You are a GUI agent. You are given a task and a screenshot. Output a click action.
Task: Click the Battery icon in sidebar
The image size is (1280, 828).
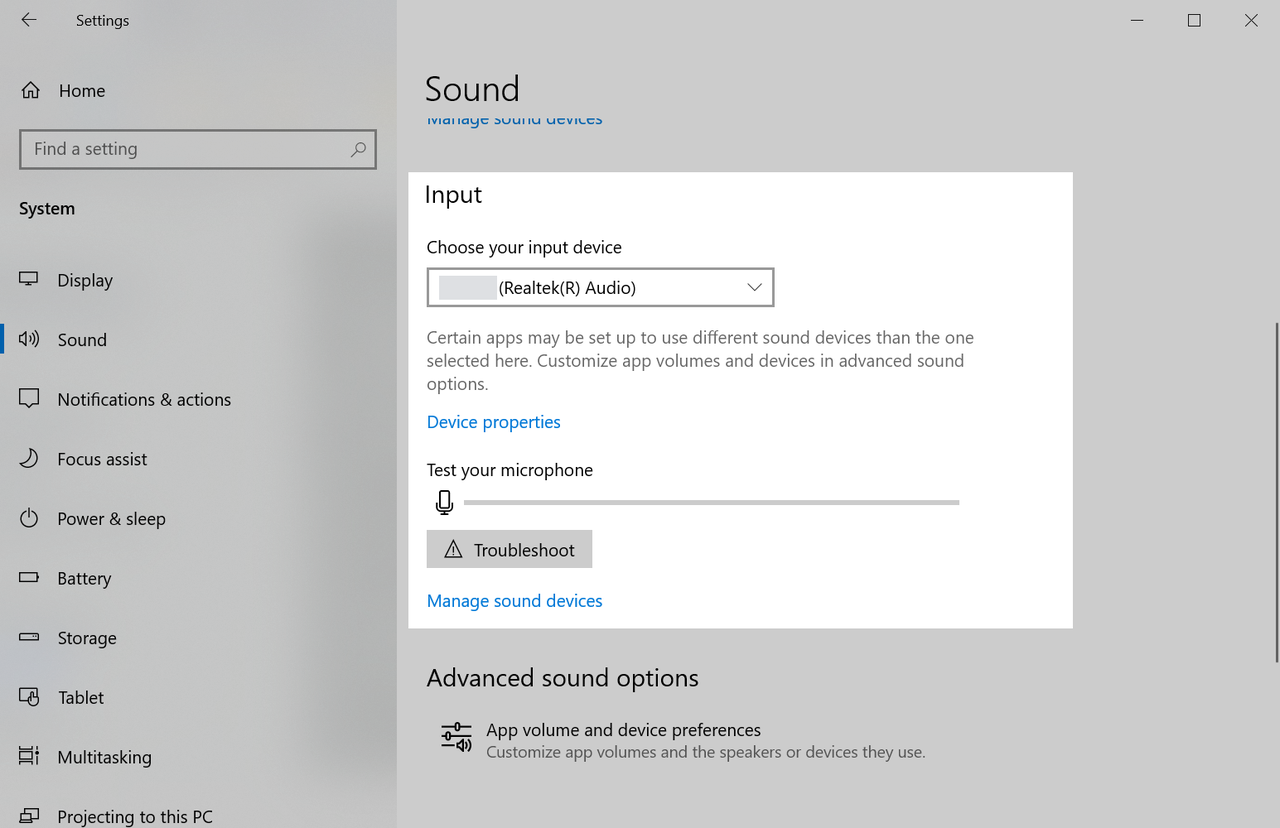pyautogui.click(x=29, y=578)
